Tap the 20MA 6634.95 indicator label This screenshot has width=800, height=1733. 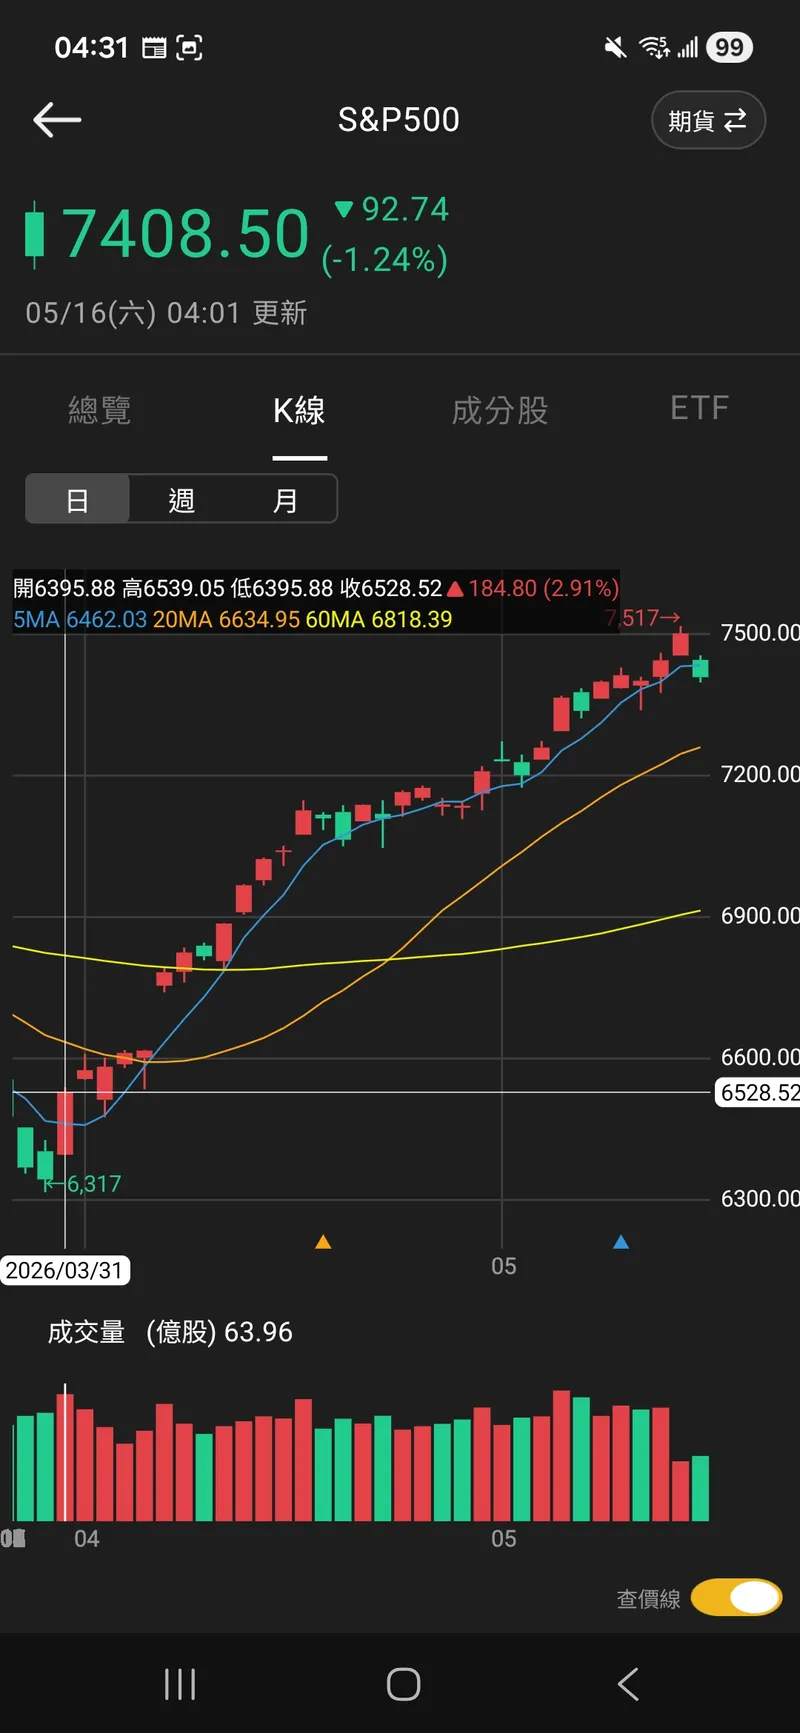pos(226,619)
